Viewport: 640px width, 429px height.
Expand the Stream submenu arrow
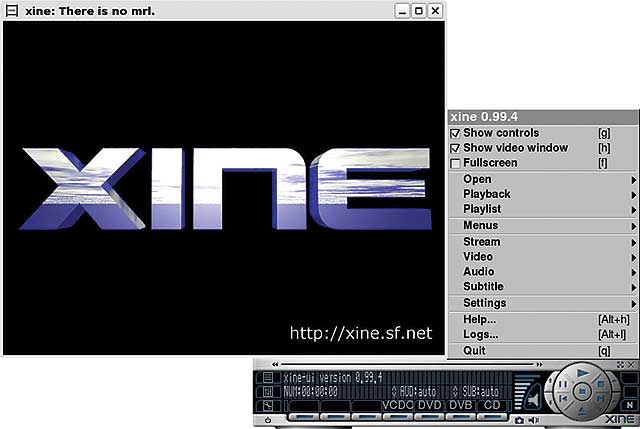(x=633, y=242)
